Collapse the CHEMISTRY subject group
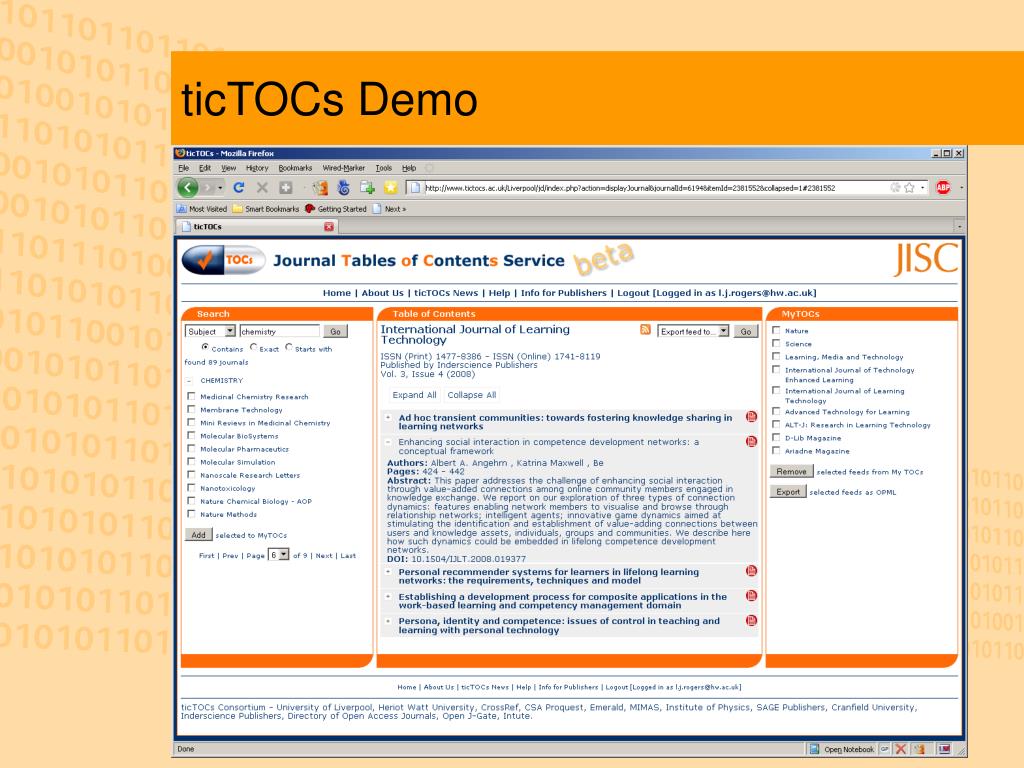 point(189,381)
